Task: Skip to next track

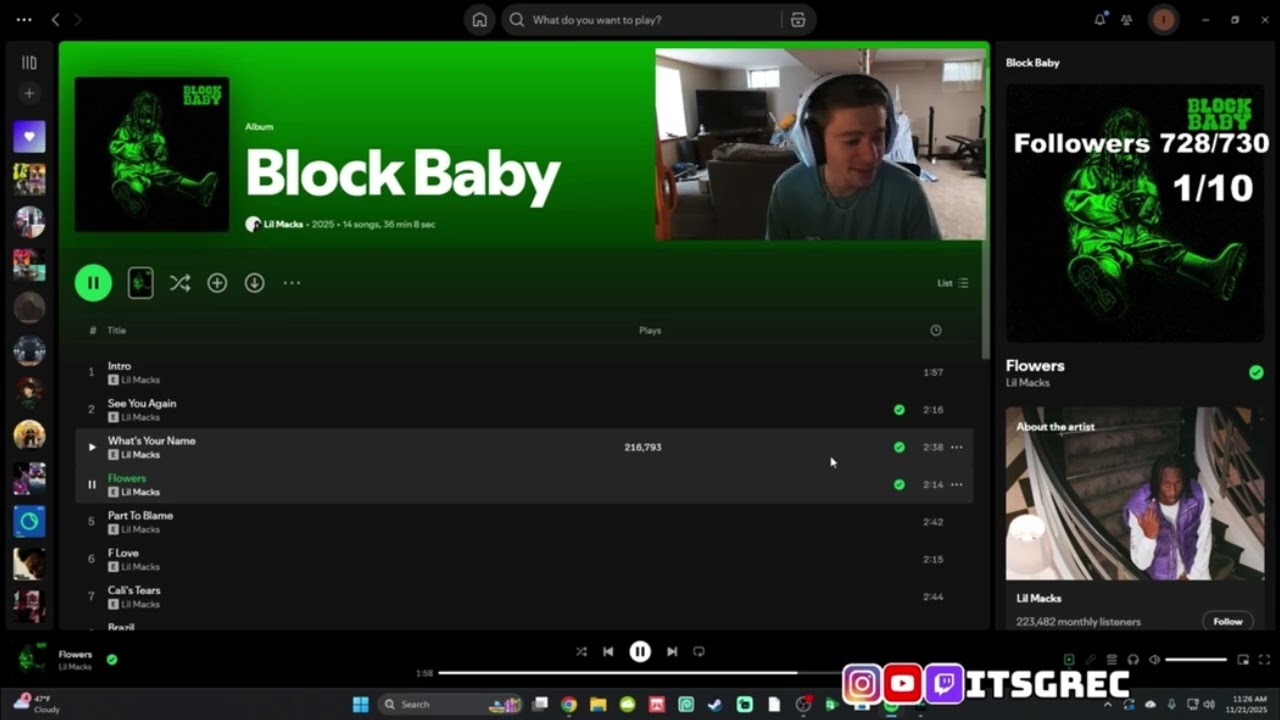Action: tap(672, 651)
